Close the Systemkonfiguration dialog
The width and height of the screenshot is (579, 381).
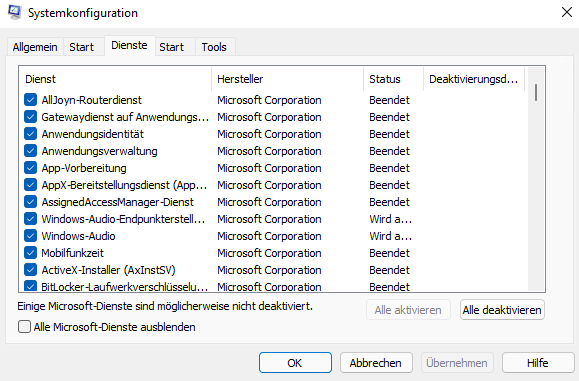pos(566,12)
